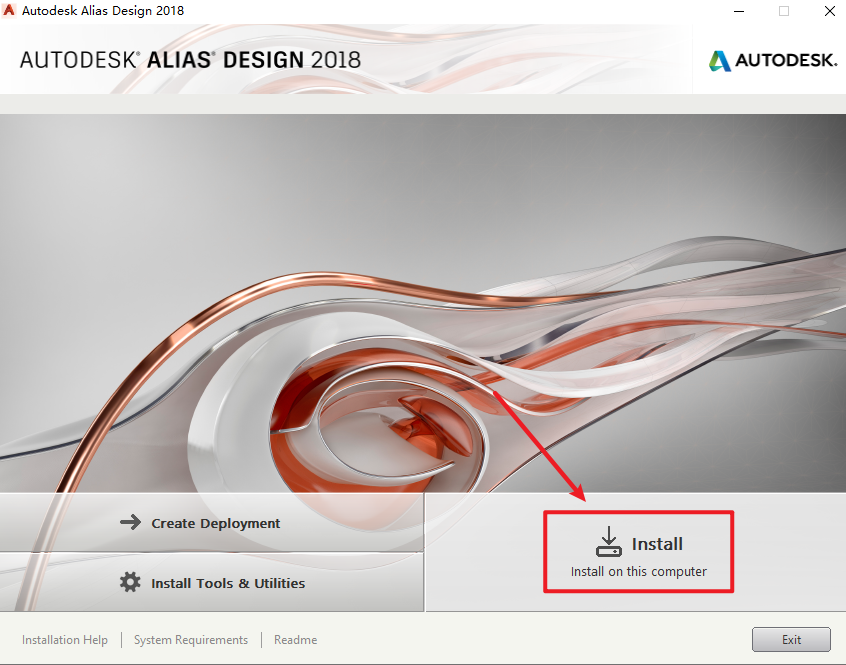846x665 pixels.
Task: Click the disabled maximize window button
Action: tap(784, 11)
